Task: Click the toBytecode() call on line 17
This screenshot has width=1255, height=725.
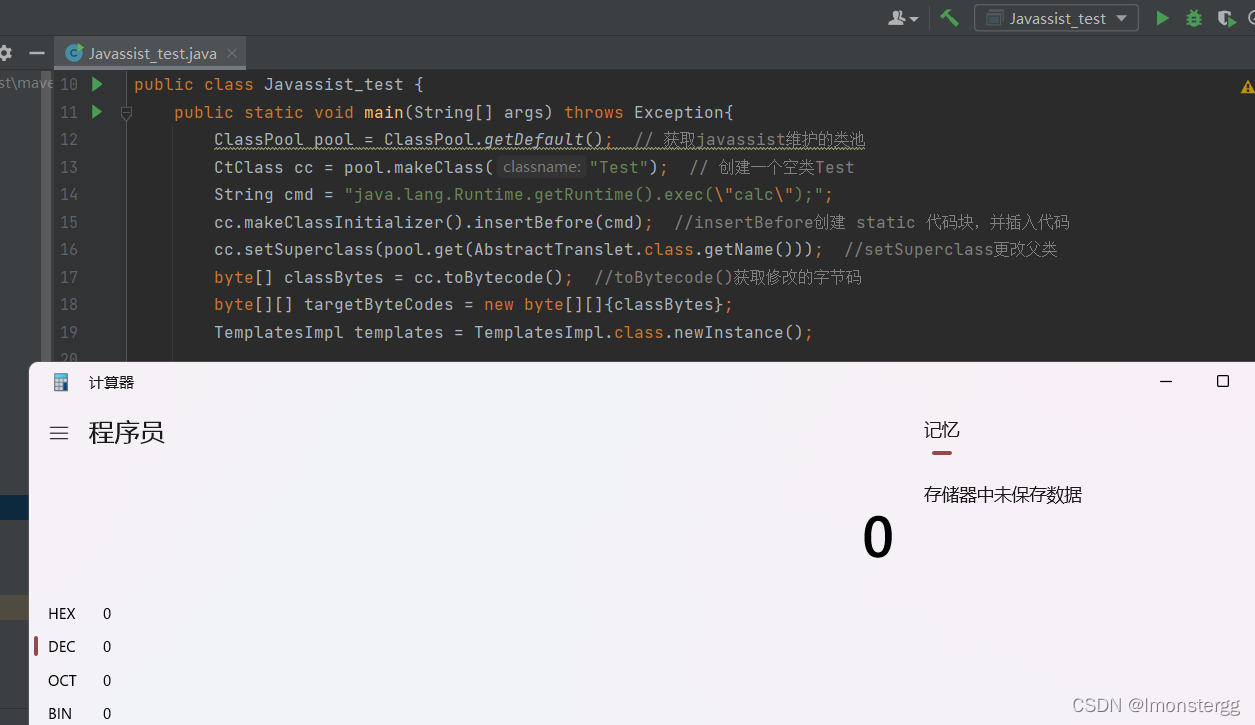Action: (x=508, y=277)
